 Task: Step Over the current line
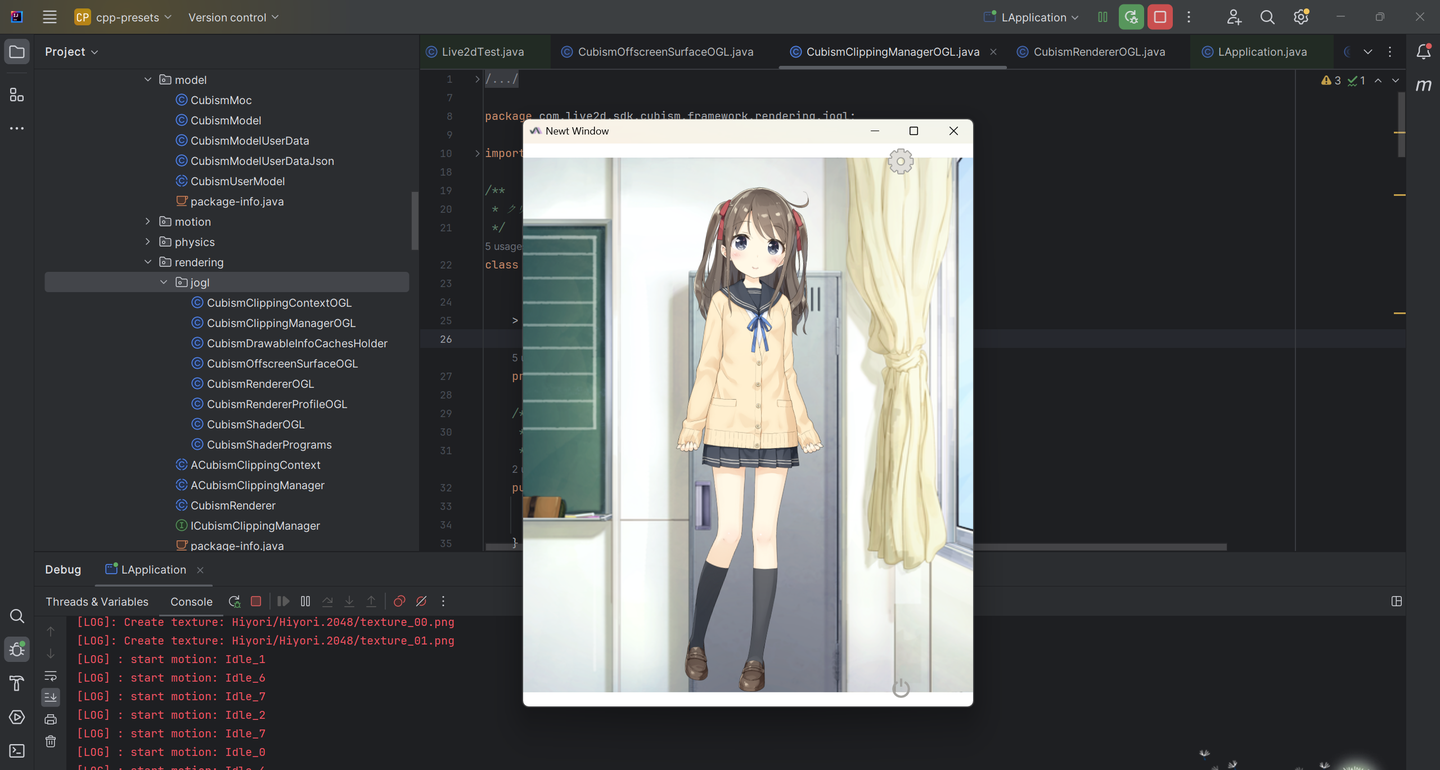327,601
